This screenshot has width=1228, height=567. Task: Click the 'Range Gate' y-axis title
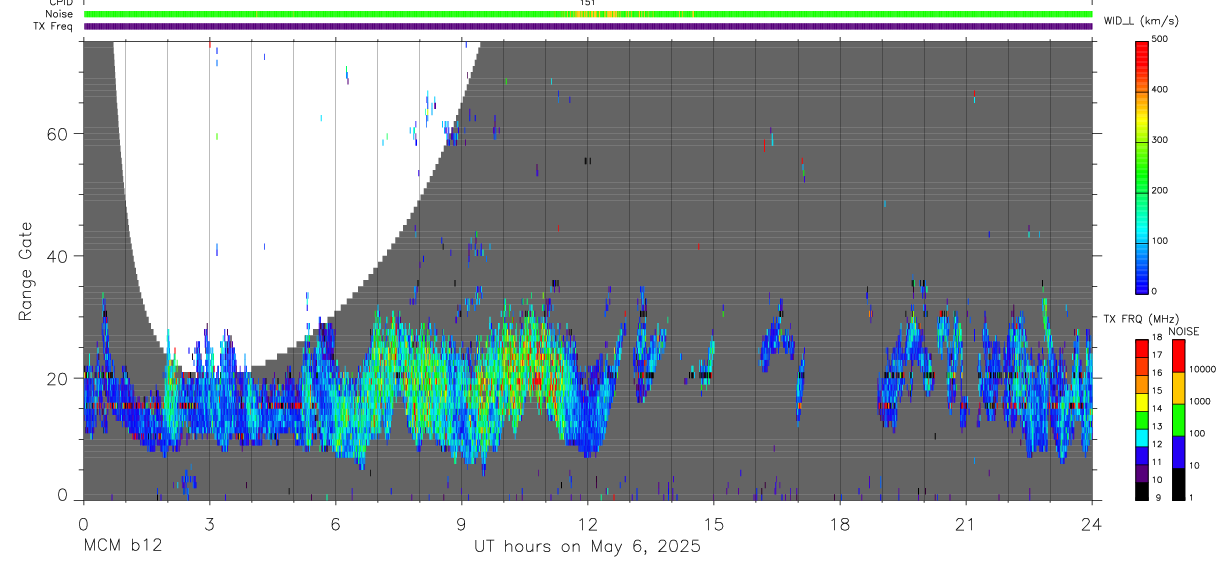tap(26, 271)
